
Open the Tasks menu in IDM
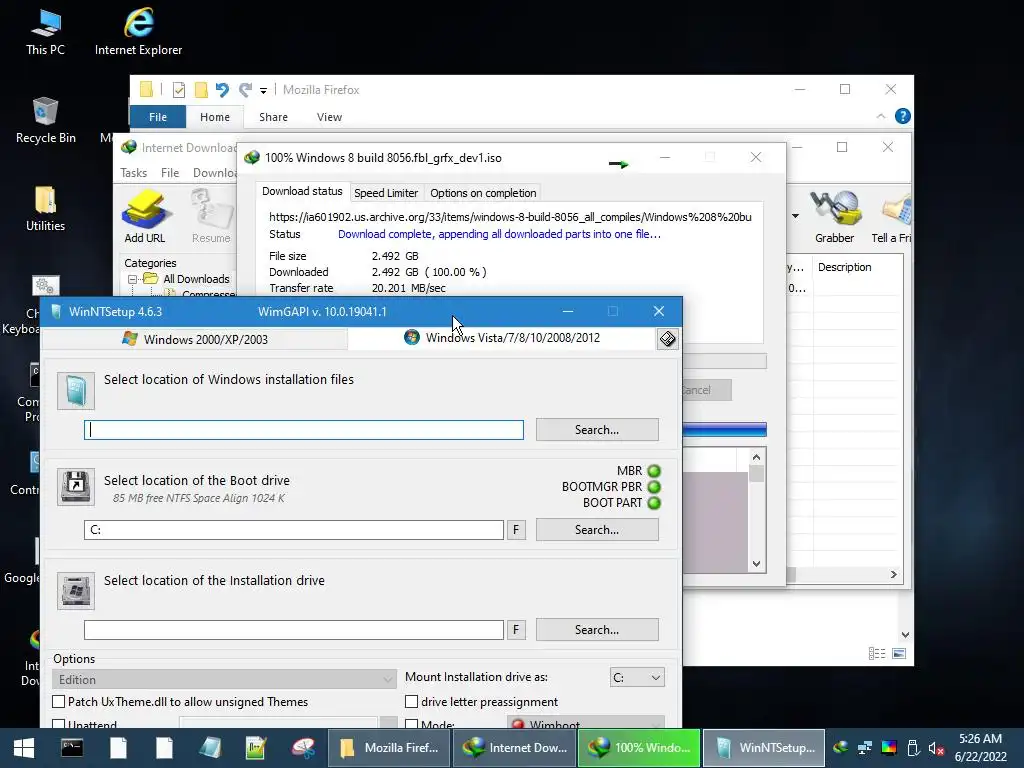(133, 172)
